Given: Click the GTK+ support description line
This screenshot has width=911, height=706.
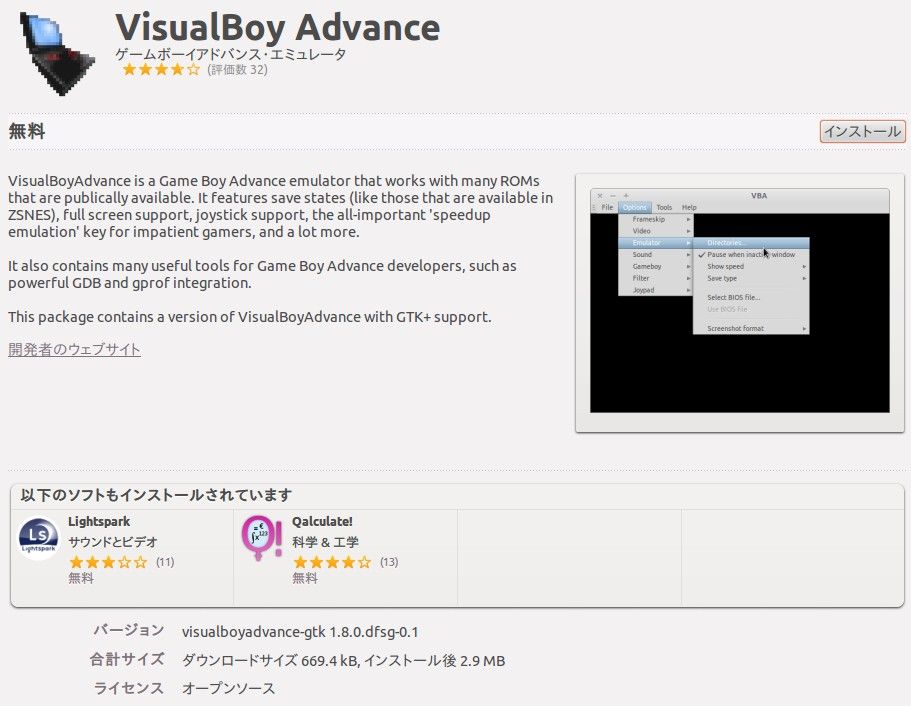Looking at the screenshot, I should click(x=250, y=317).
